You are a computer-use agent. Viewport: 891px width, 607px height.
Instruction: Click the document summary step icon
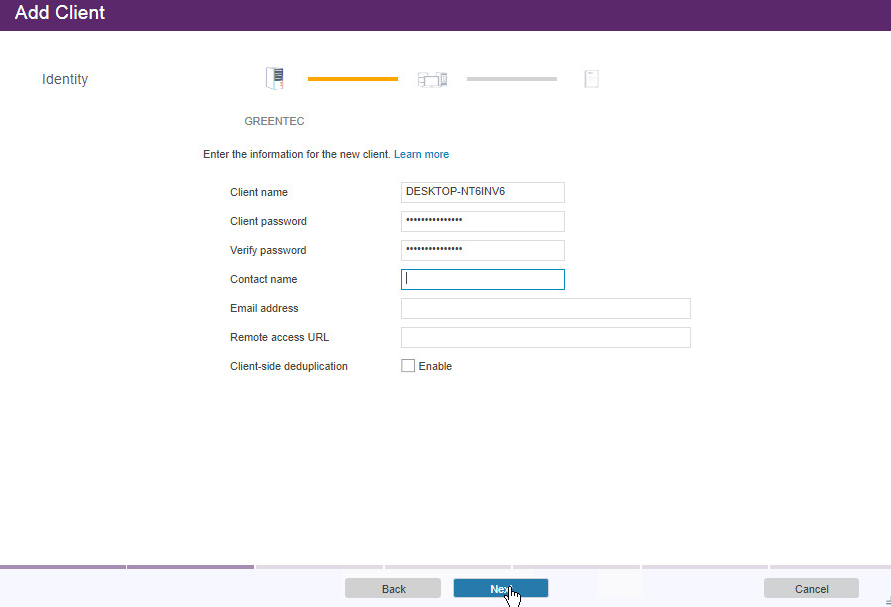point(591,79)
